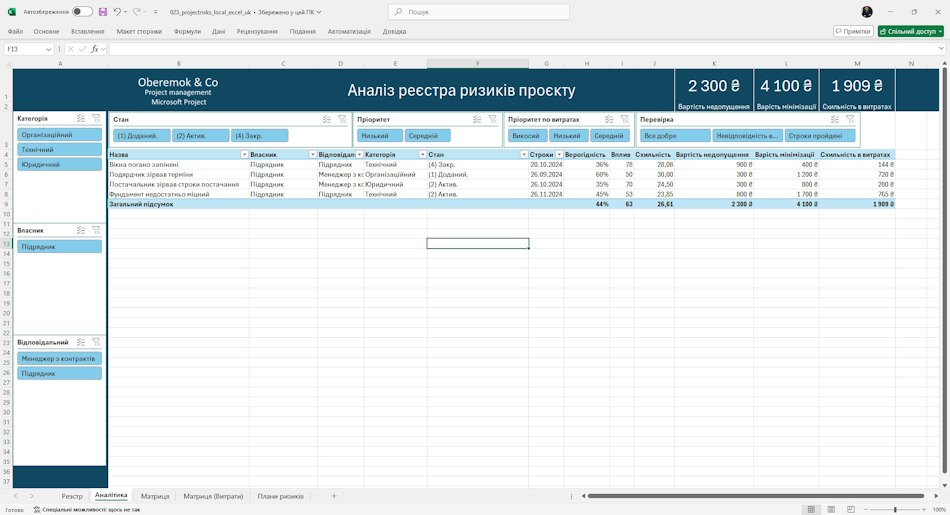Switch to the Матриця (Витрати) sheet tab

(213, 496)
